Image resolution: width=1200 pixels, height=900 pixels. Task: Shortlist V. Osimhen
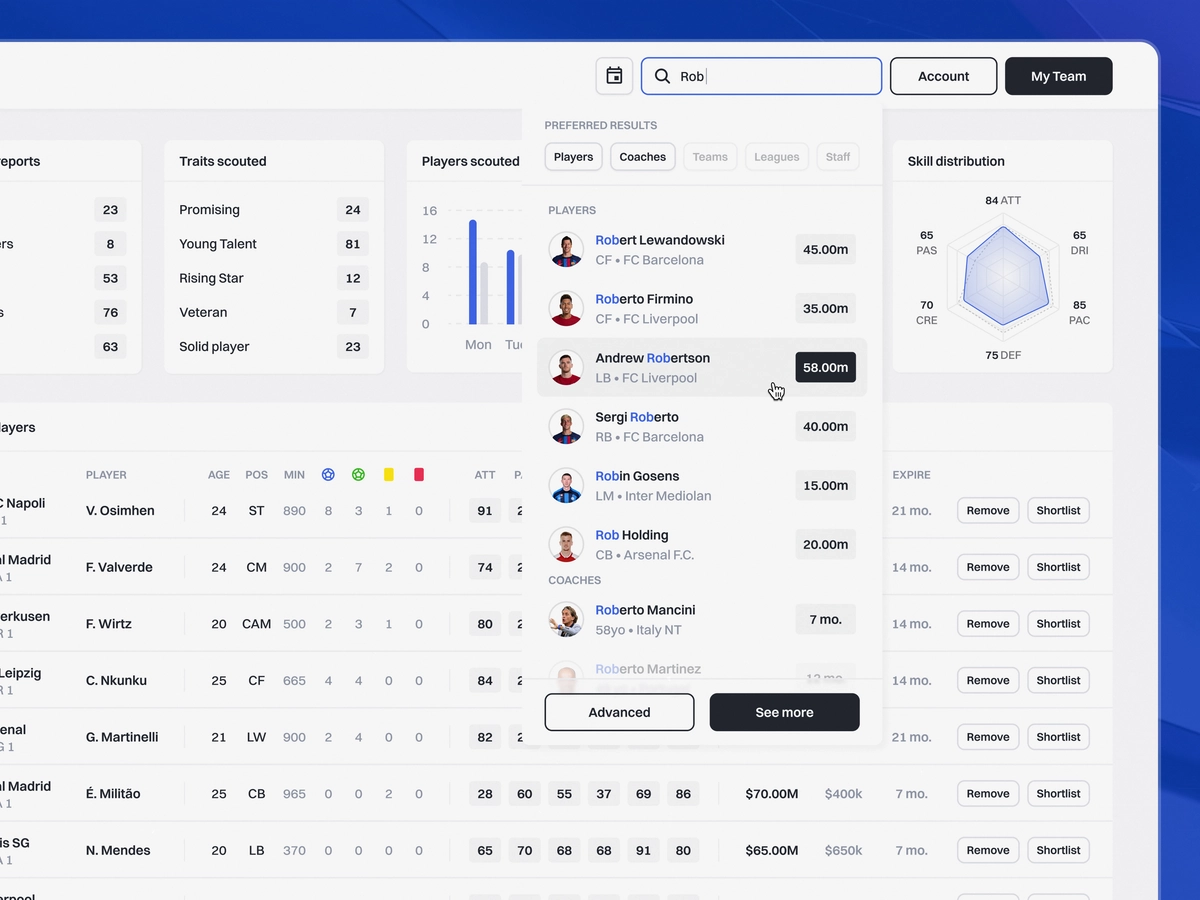pos(1058,510)
